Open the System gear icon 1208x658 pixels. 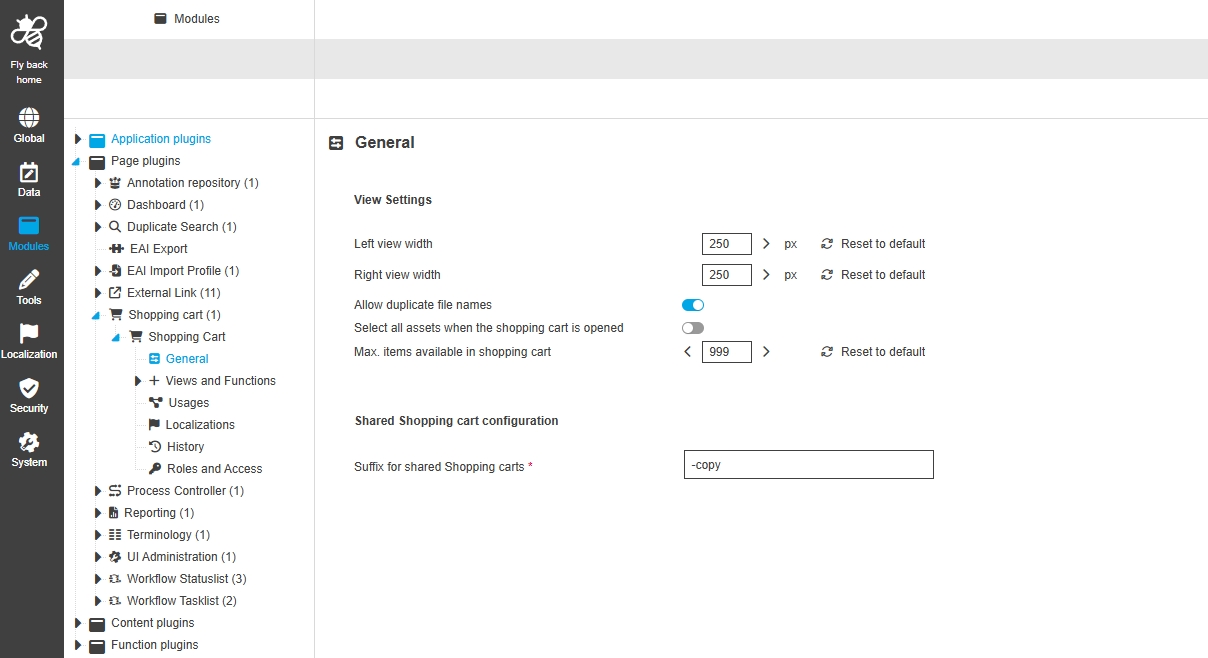click(29, 442)
